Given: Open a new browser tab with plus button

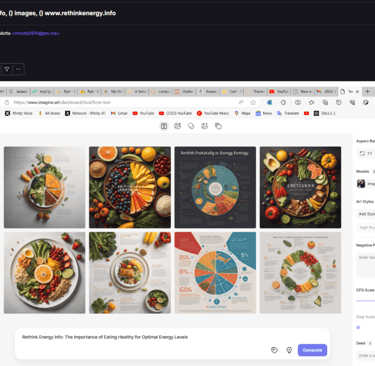Looking at the screenshot, I should tap(367, 91).
